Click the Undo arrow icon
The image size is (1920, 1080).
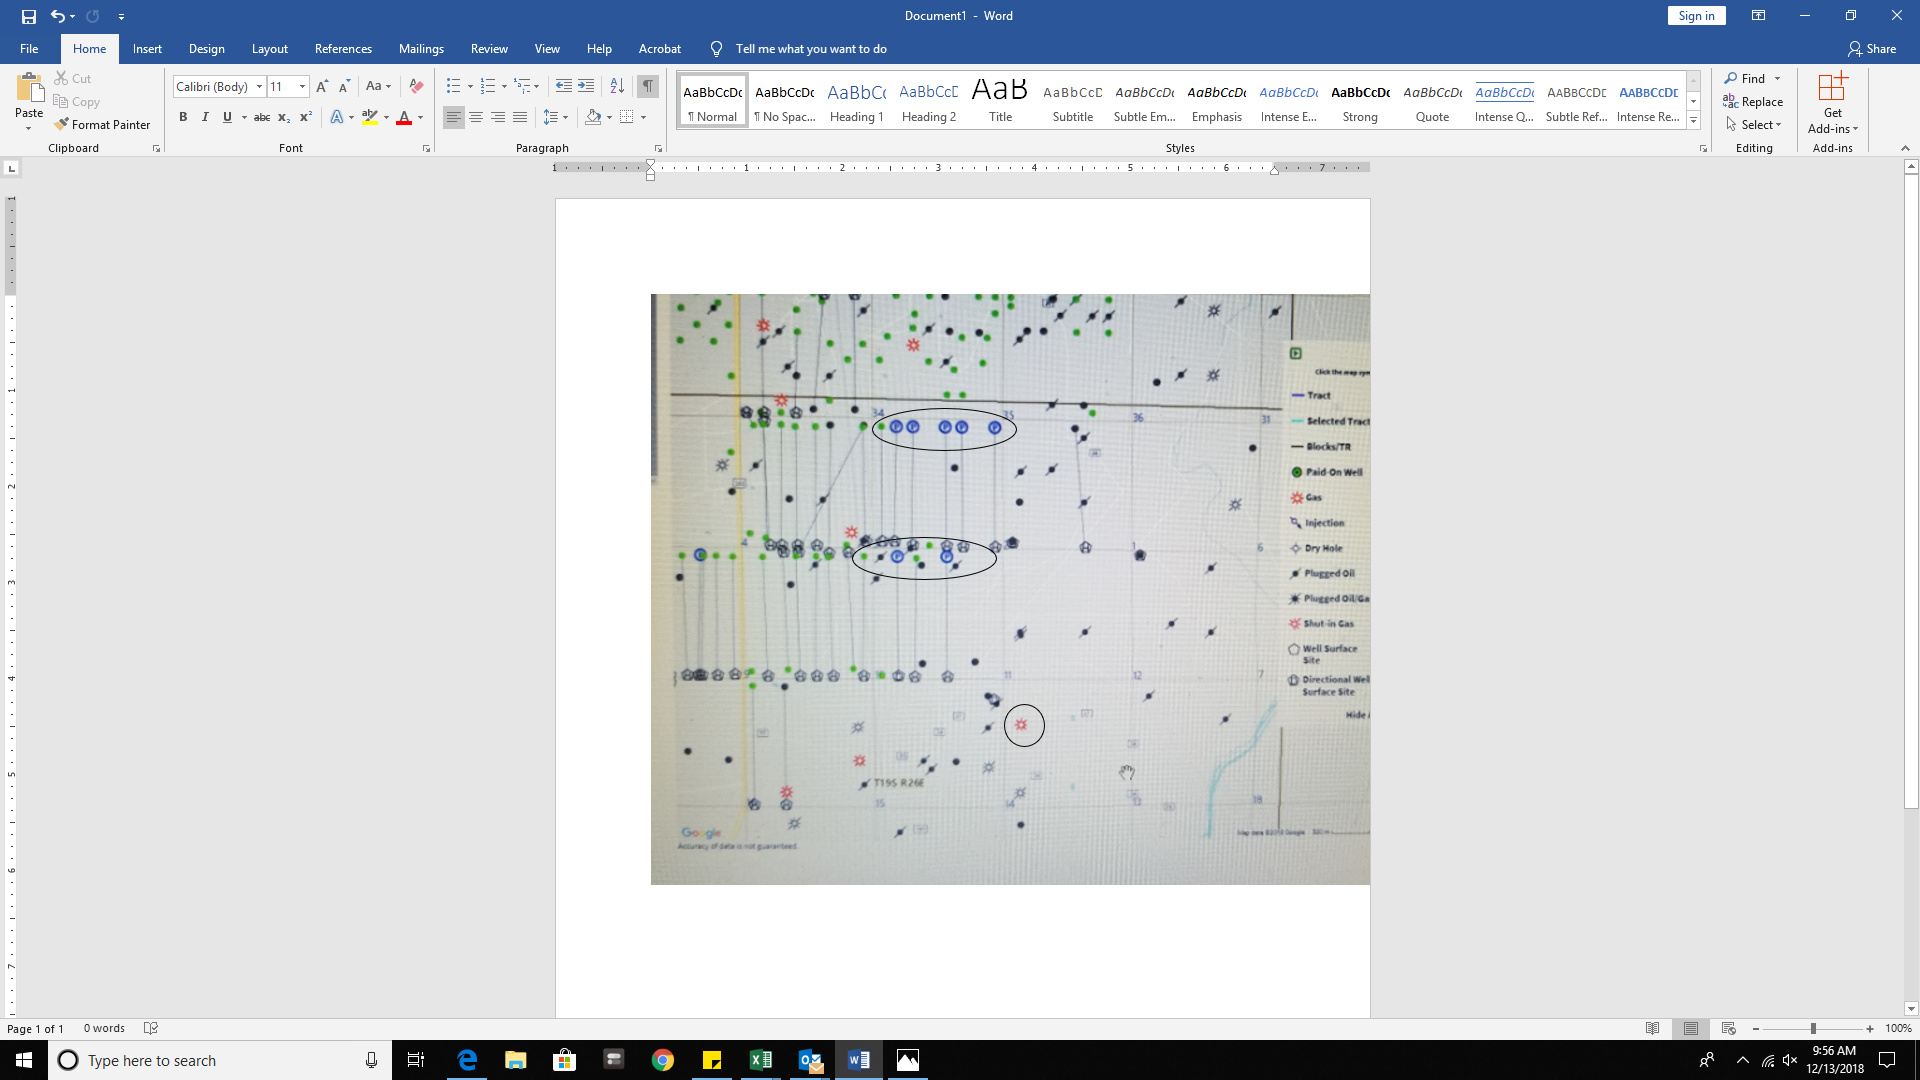click(57, 16)
